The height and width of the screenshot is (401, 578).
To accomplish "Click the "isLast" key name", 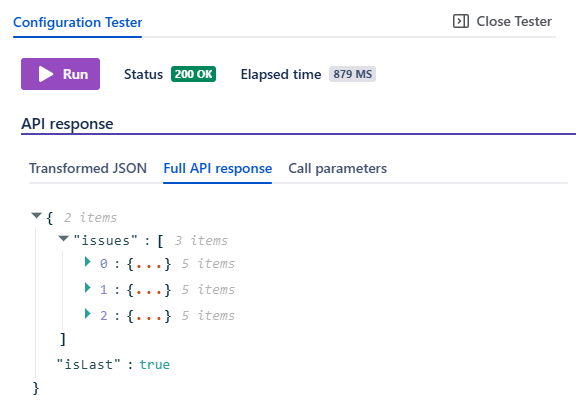I will click(88, 365).
